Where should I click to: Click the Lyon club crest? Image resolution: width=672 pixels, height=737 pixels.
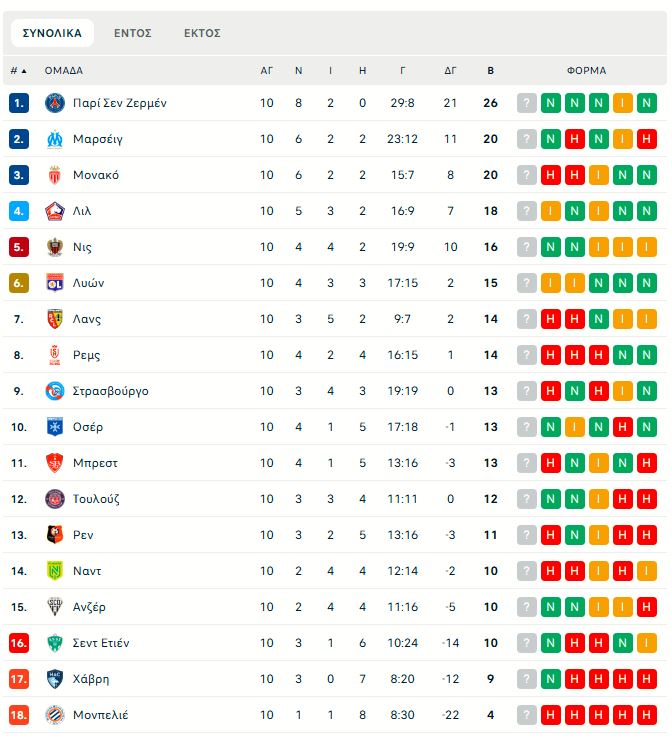point(54,283)
